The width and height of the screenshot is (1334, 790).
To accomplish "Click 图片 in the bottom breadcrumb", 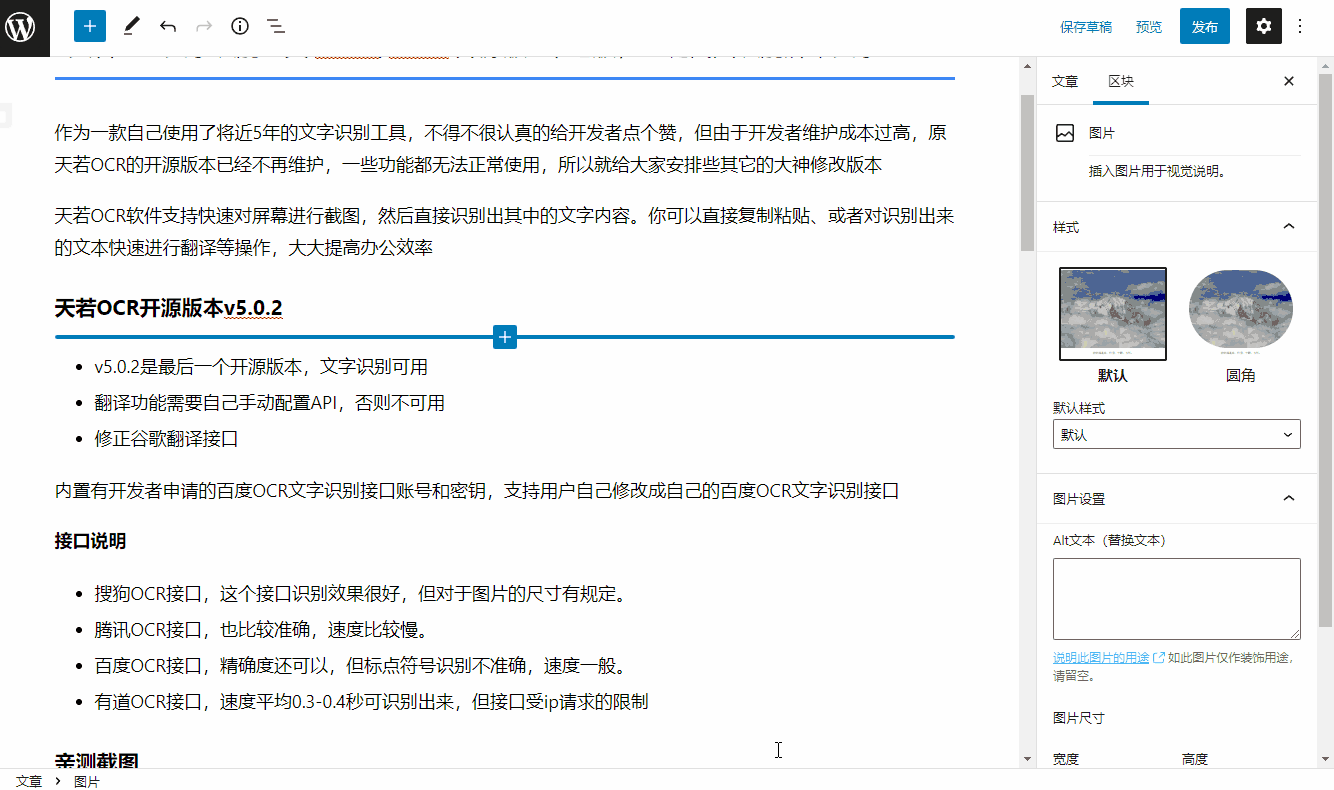I will 87,781.
